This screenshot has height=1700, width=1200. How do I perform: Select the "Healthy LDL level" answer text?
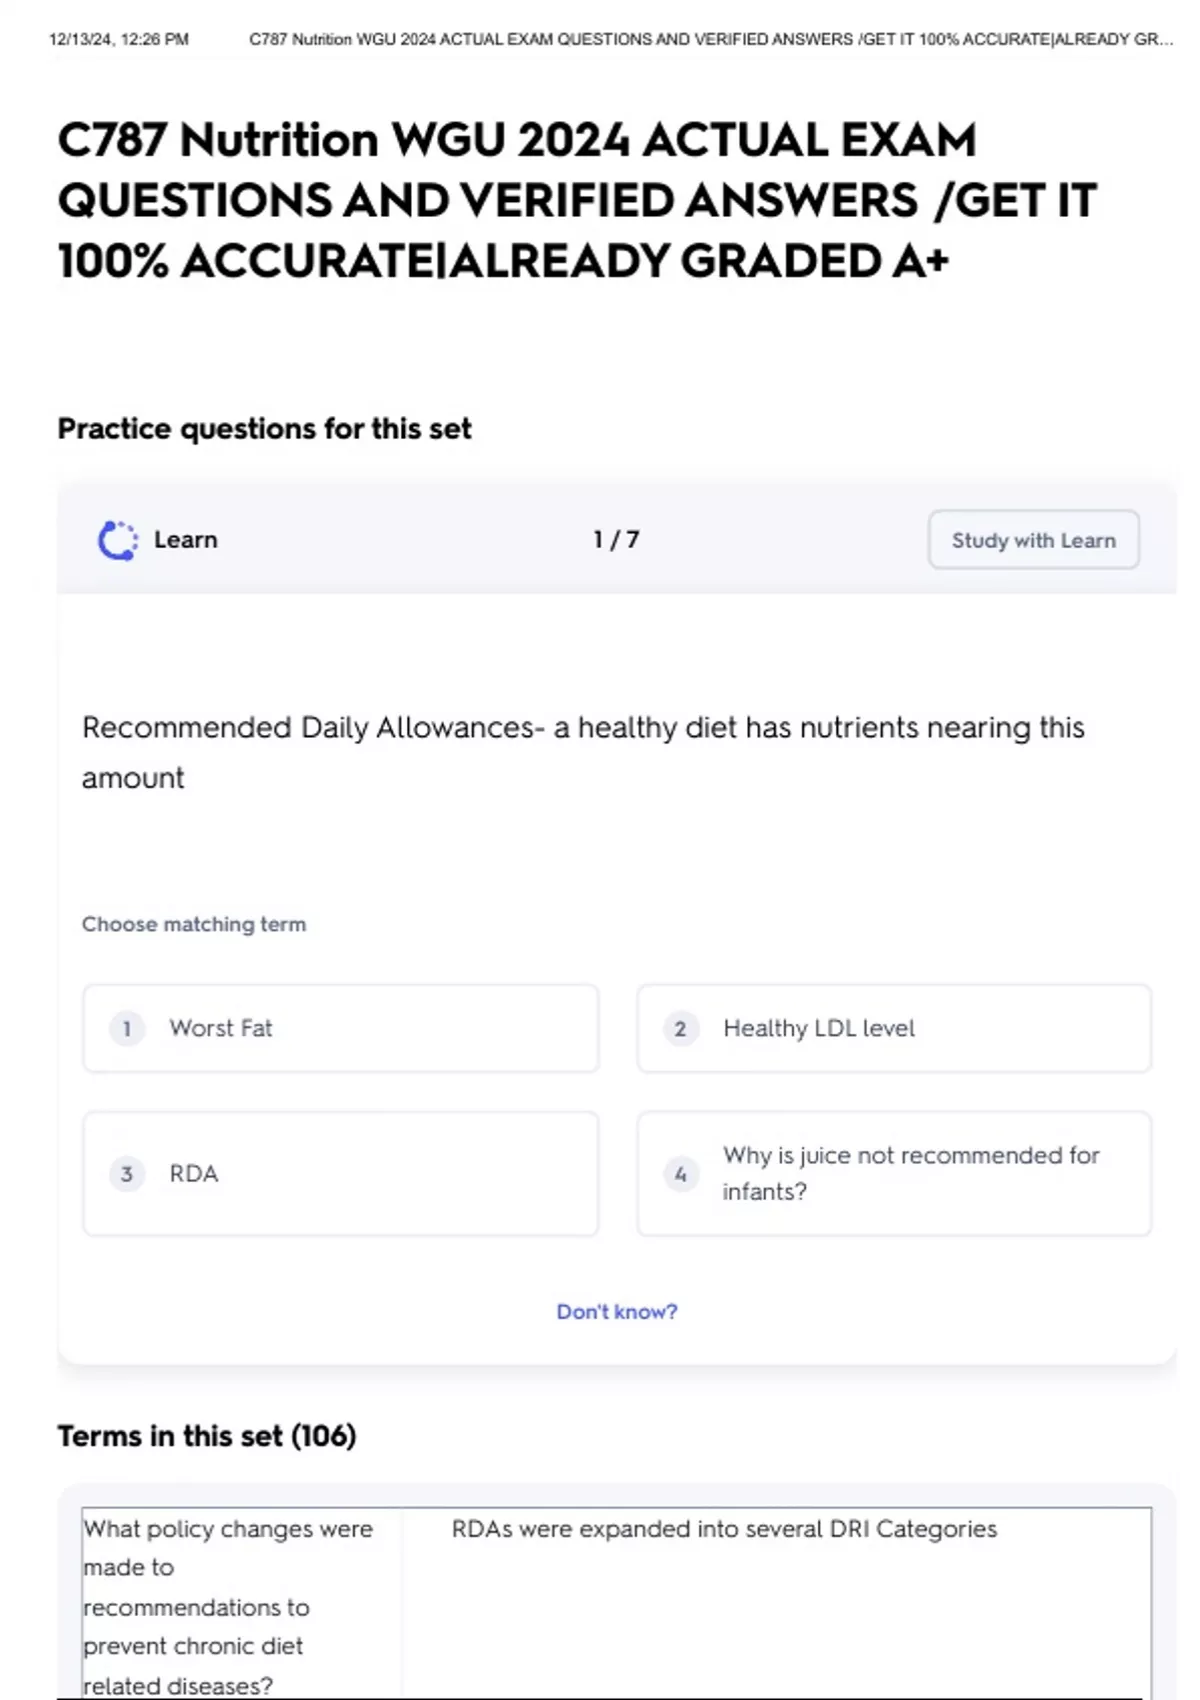pos(819,1028)
